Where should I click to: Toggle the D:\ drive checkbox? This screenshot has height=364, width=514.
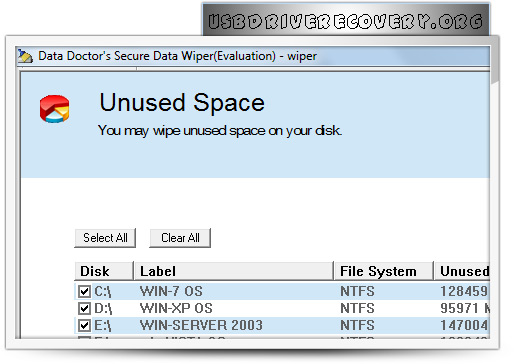(x=84, y=308)
